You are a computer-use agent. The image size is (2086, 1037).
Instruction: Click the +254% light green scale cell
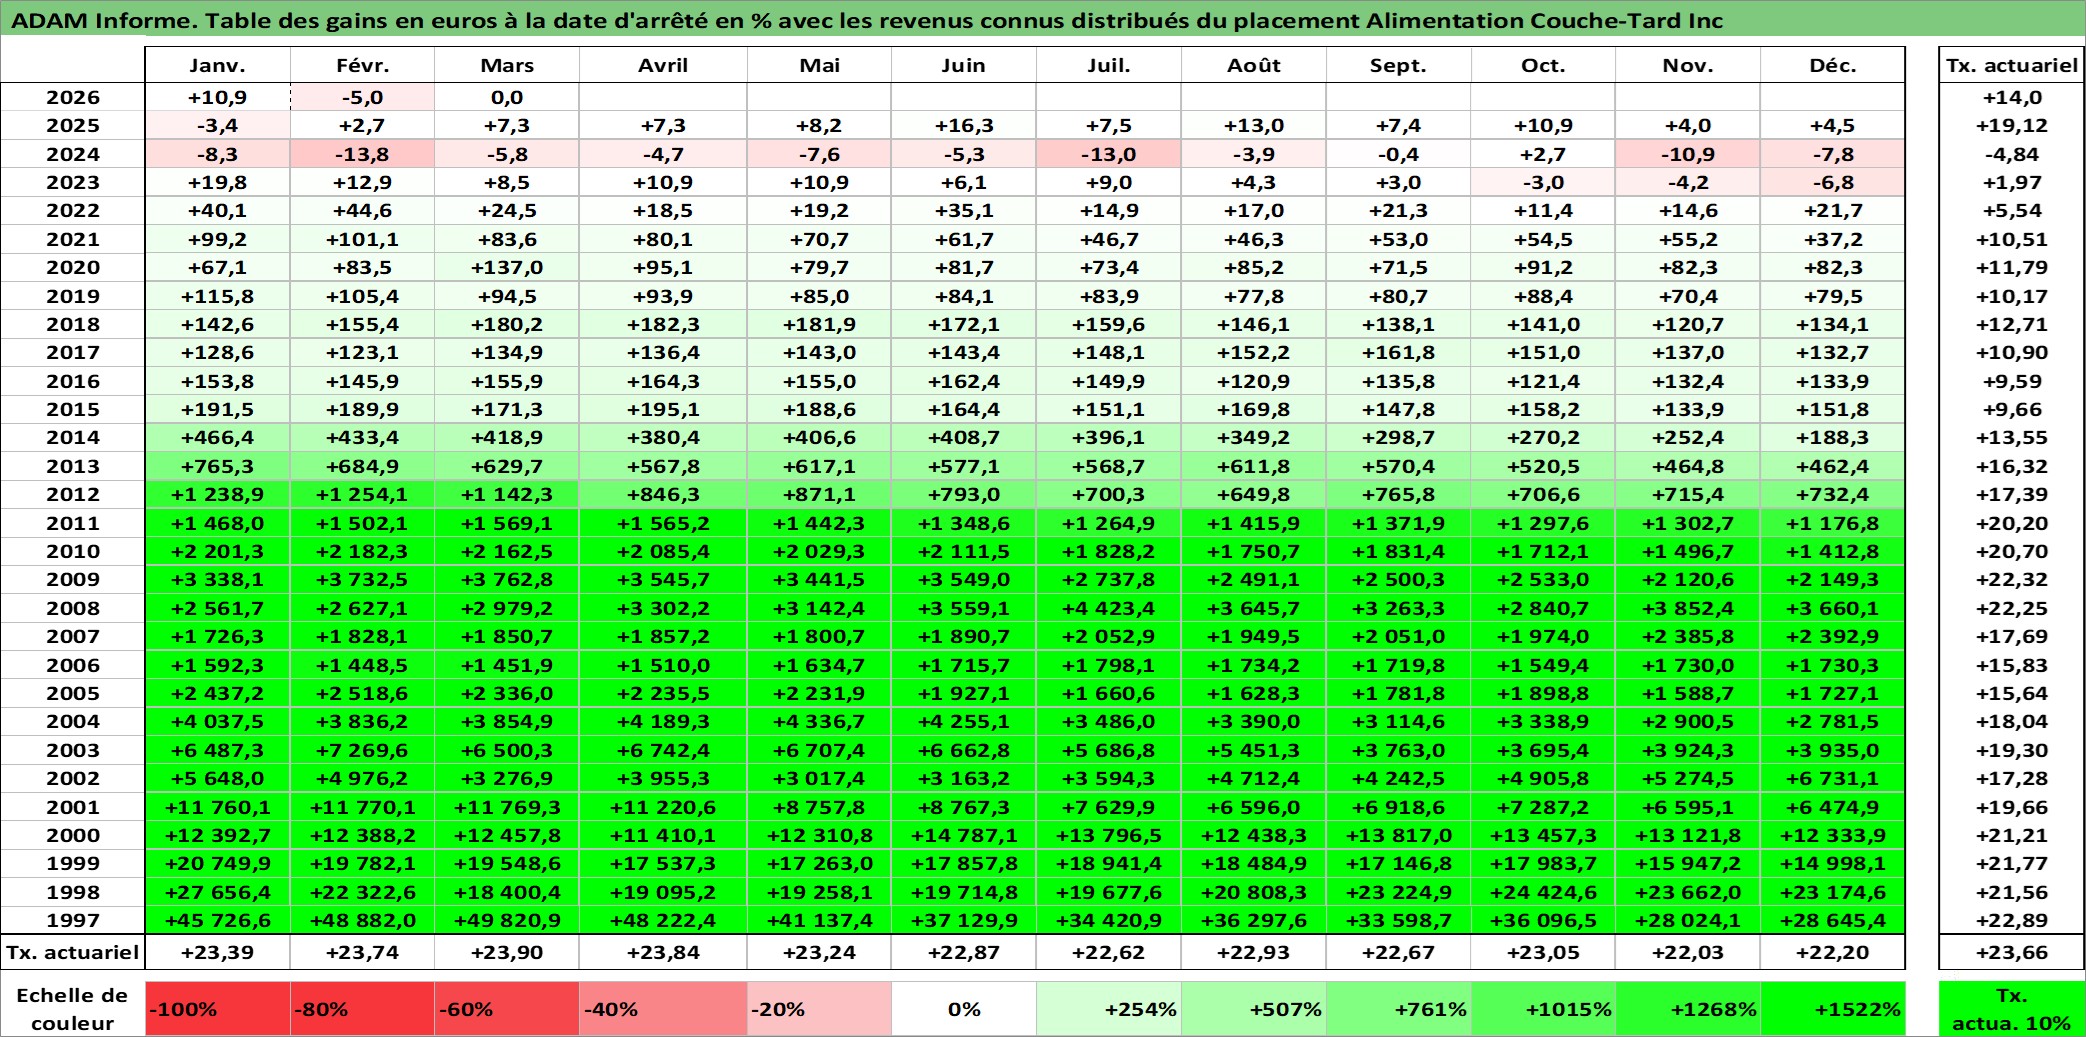(x=1109, y=1009)
